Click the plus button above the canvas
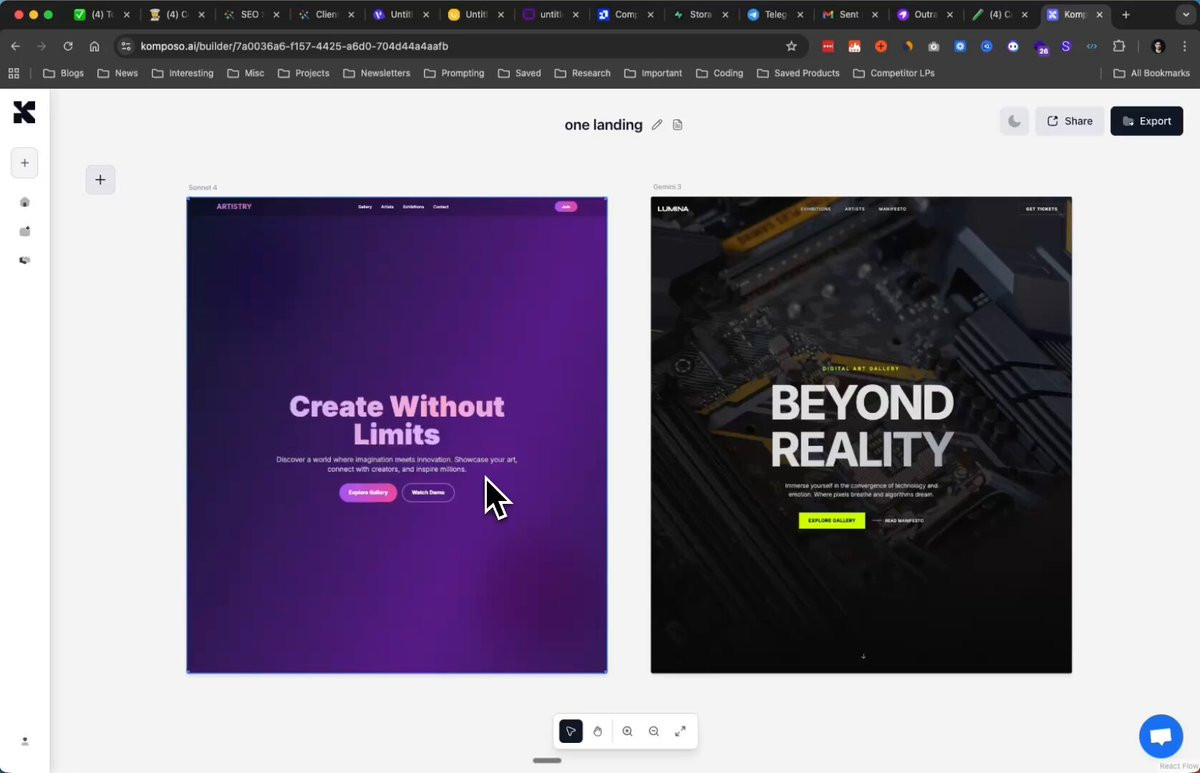The image size is (1200, 773). click(100, 180)
